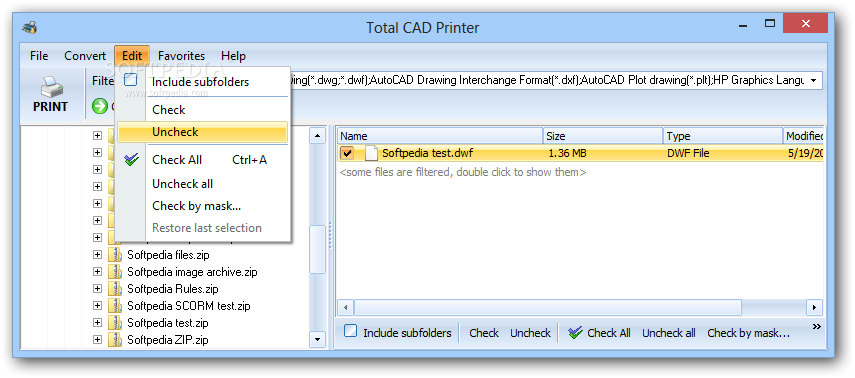Expand Softpedia image archive.zip tree node
Screen dimensions: 855x378
click(x=97, y=272)
